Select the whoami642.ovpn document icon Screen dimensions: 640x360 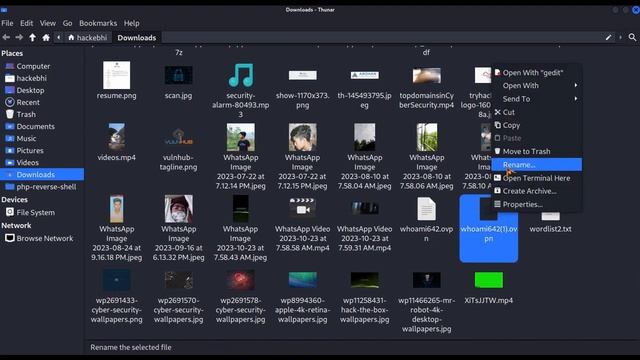pyautogui.click(x=427, y=209)
